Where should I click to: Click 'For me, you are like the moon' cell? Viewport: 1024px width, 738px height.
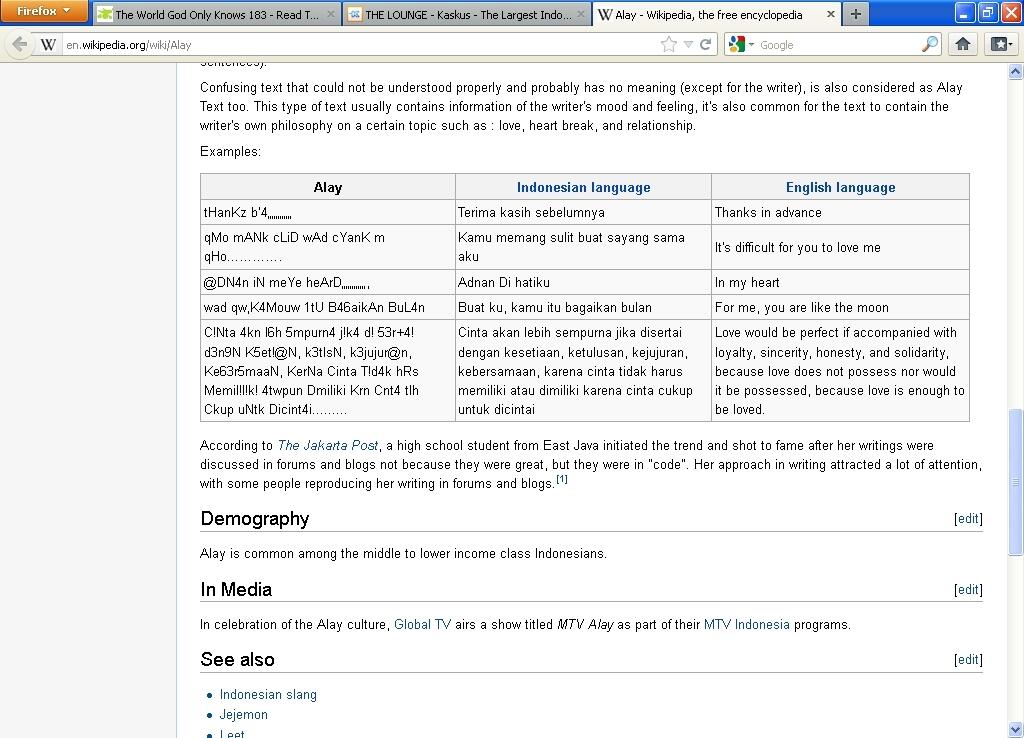[840, 307]
